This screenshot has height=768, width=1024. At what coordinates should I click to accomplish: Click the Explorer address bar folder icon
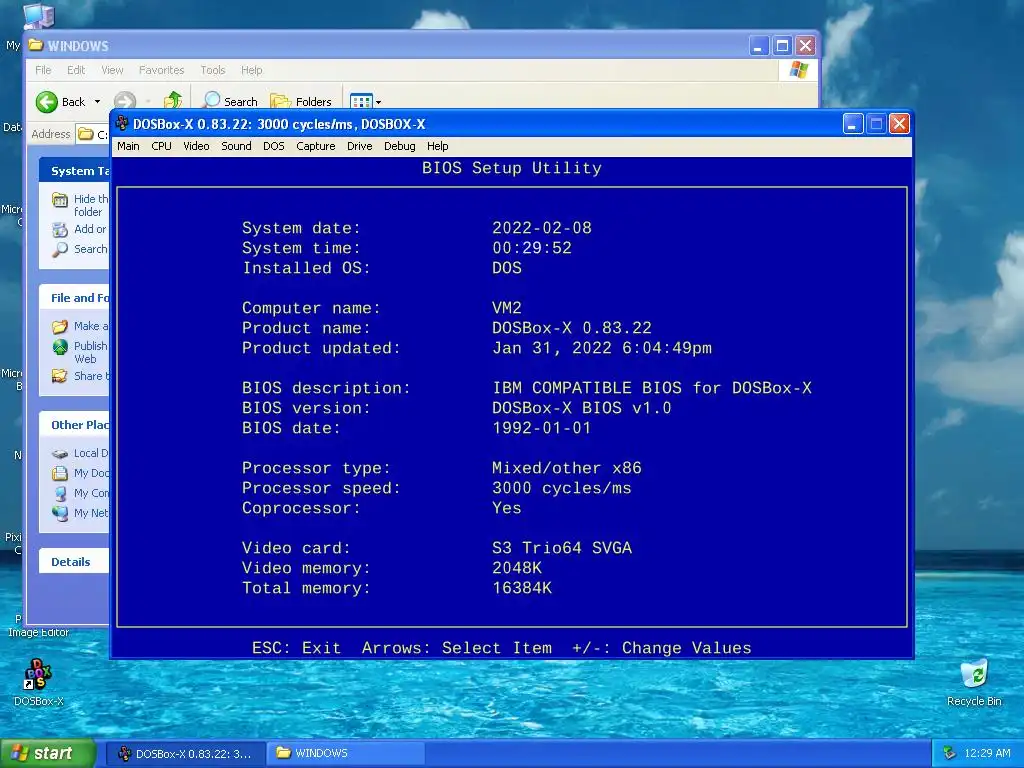pos(86,134)
